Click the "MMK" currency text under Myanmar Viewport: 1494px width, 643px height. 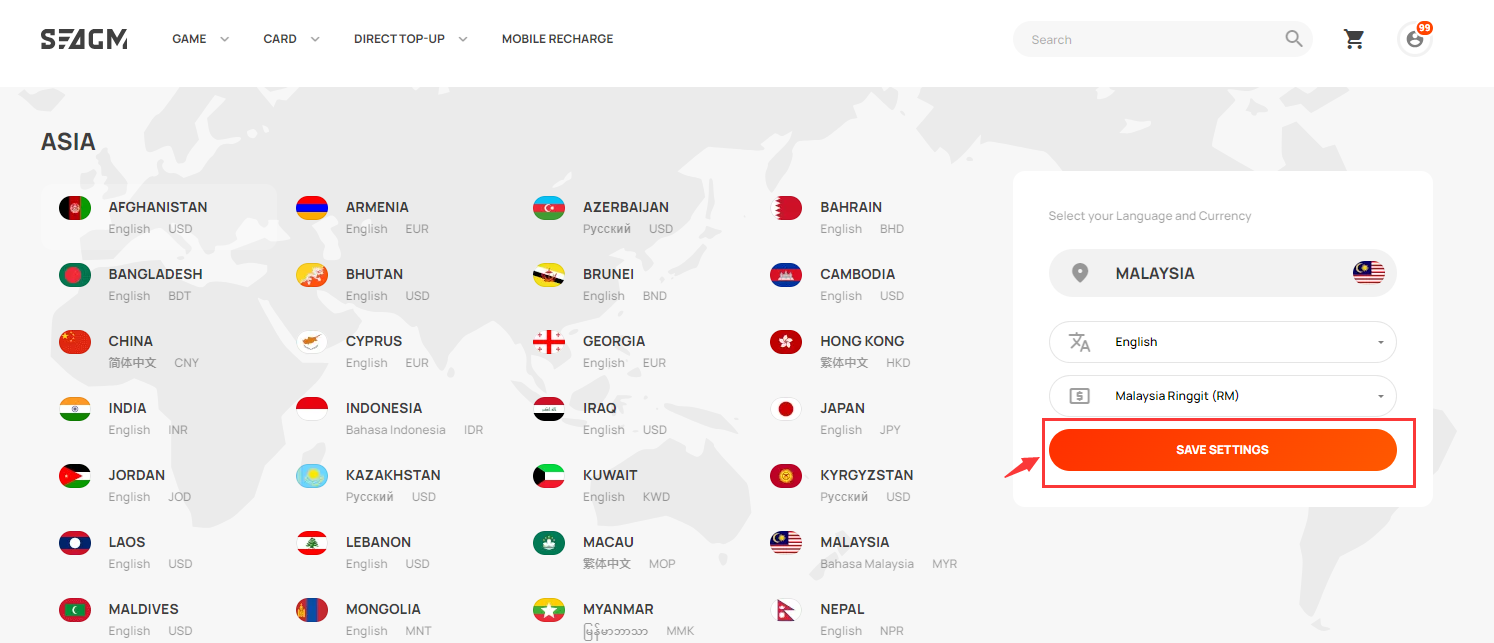tap(679, 631)
